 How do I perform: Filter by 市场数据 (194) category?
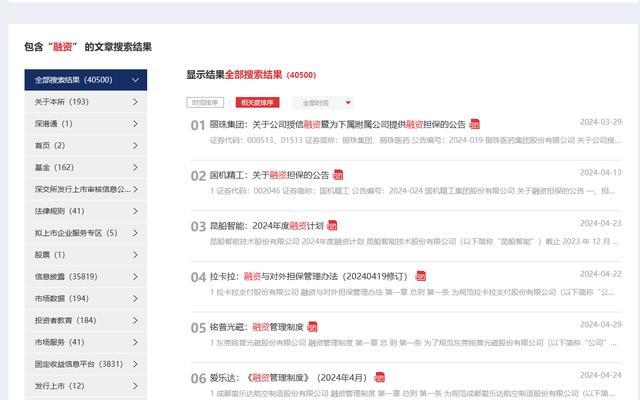pyautogui.click(x=86, y=298)
